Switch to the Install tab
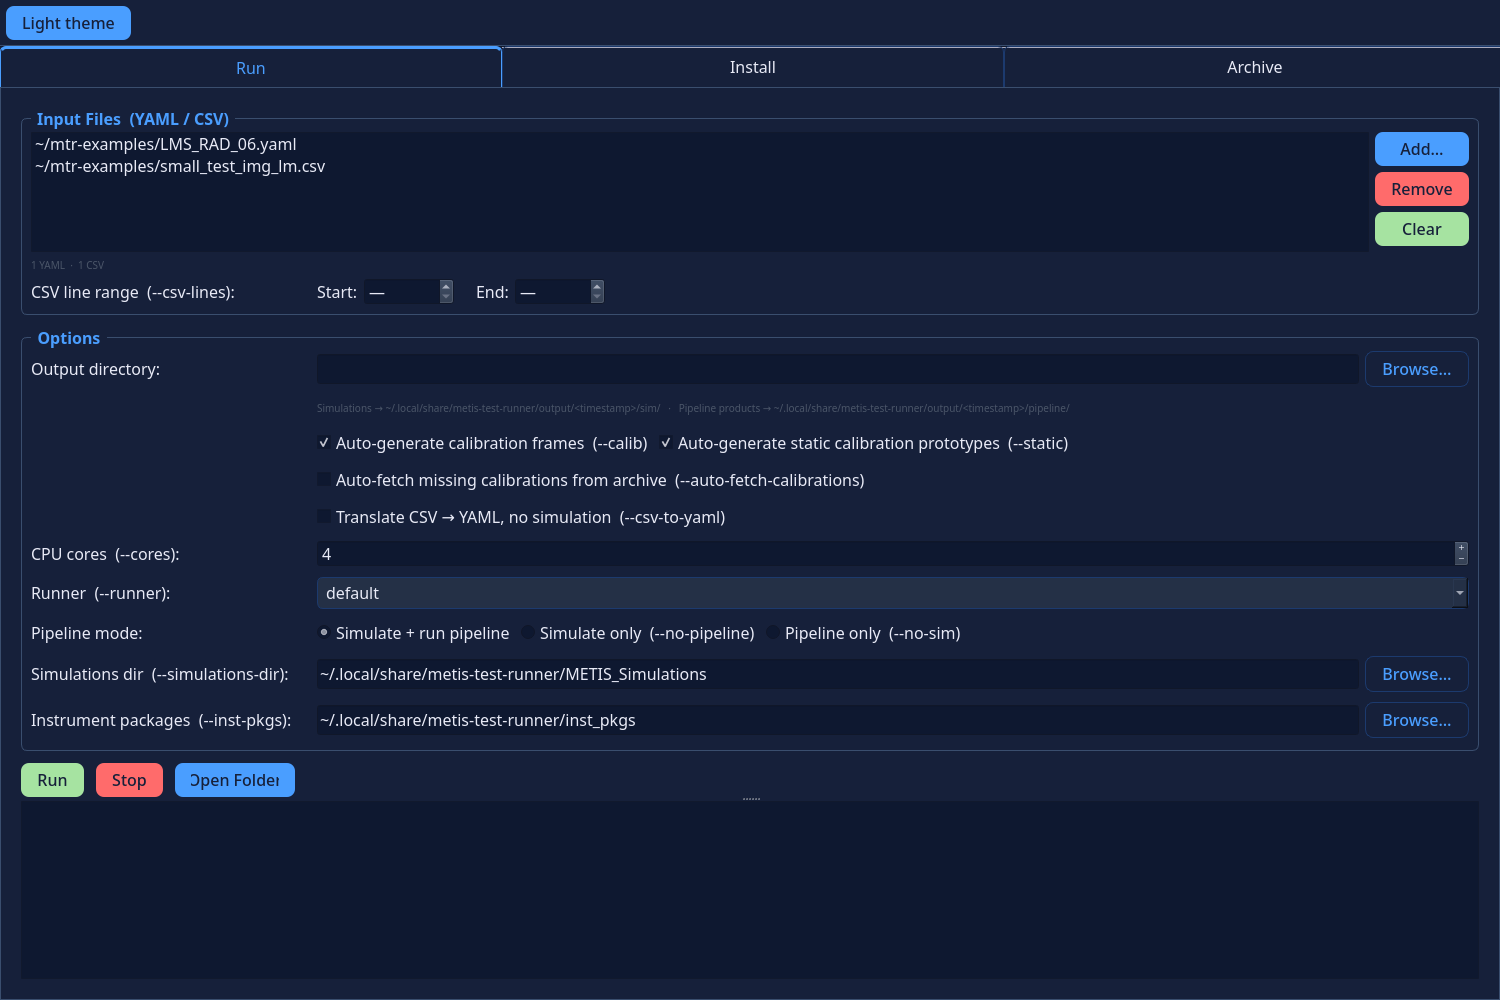This screenshot has height=1000, width=1500. 752,68
